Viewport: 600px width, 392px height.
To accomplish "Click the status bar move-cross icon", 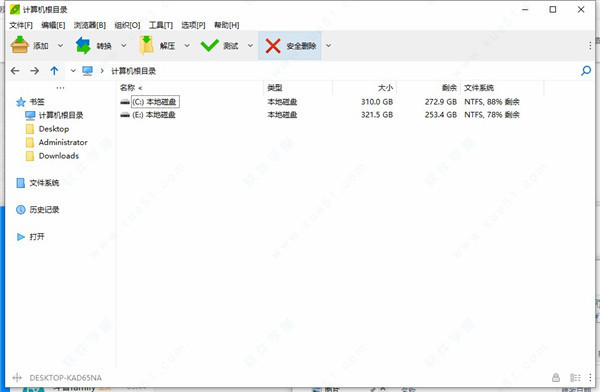I will point(17,378).
